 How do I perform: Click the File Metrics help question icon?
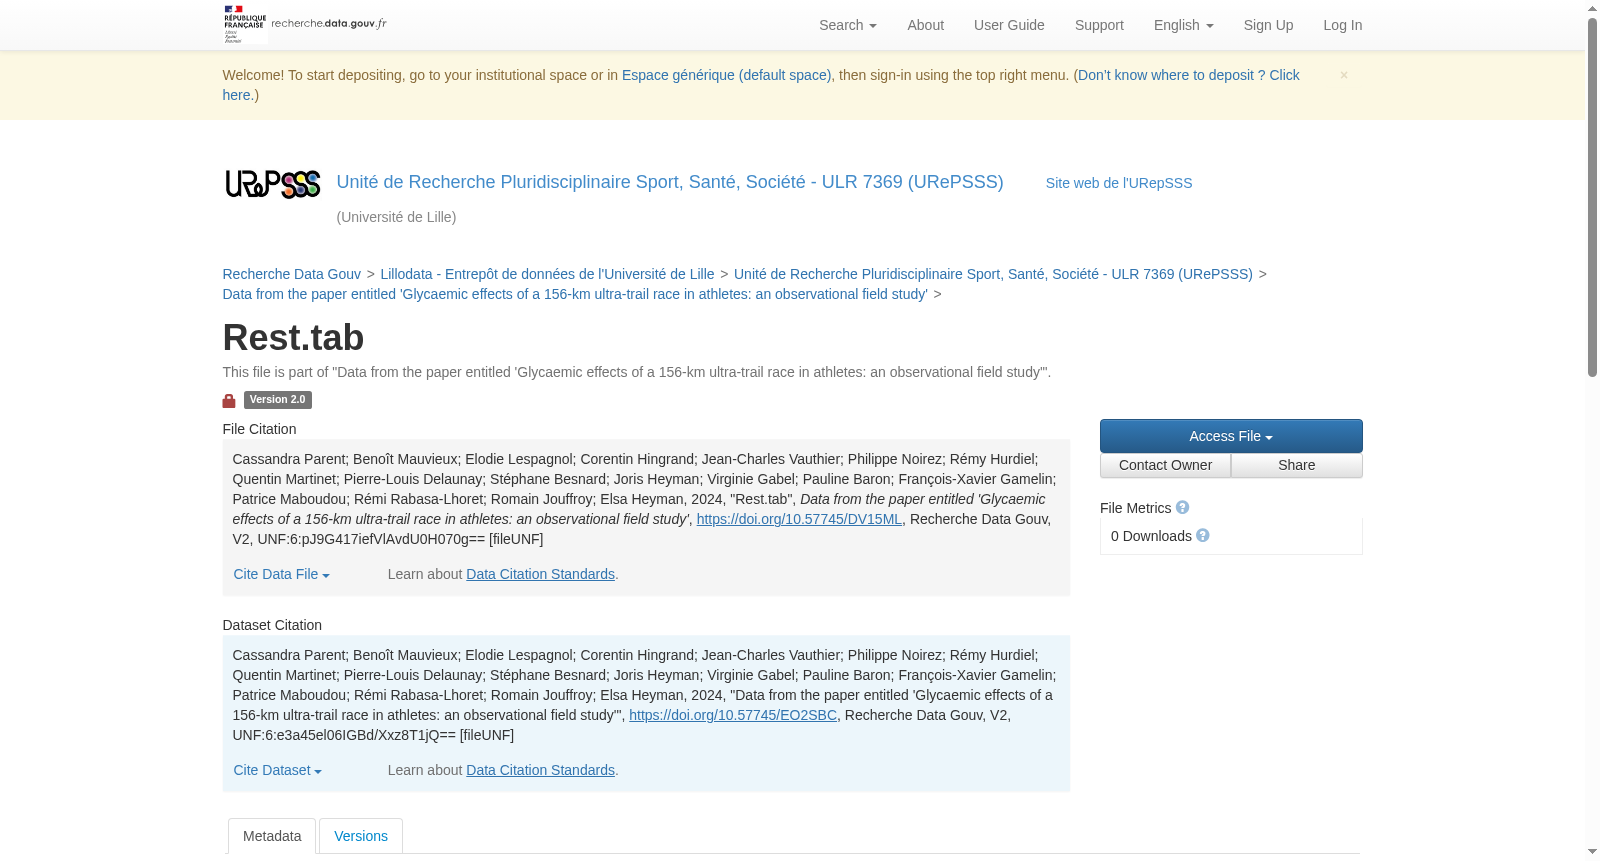point(1182,508)
